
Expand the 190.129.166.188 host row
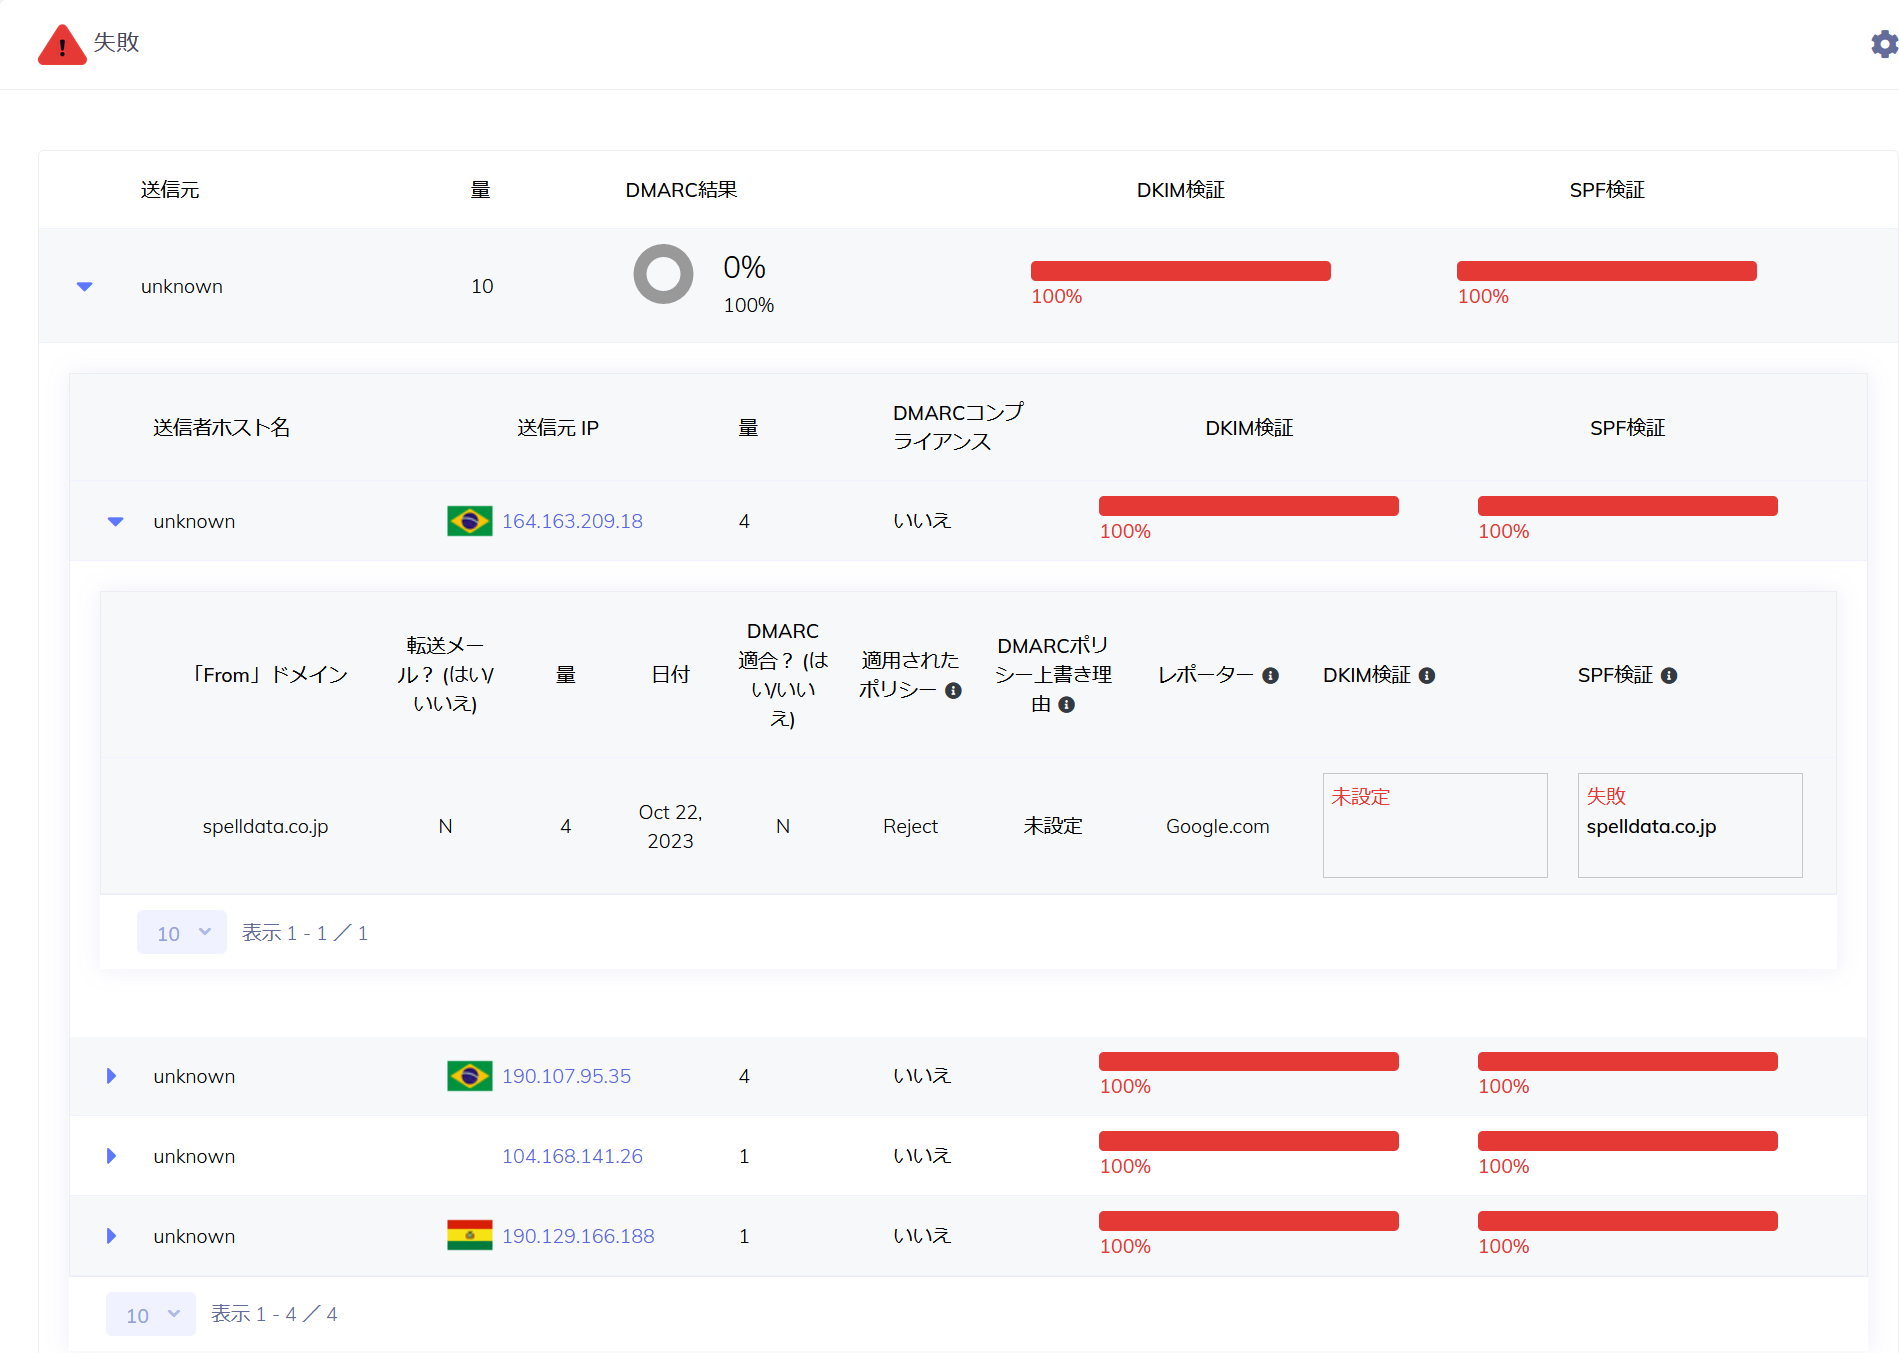[x=111, y=1236]
